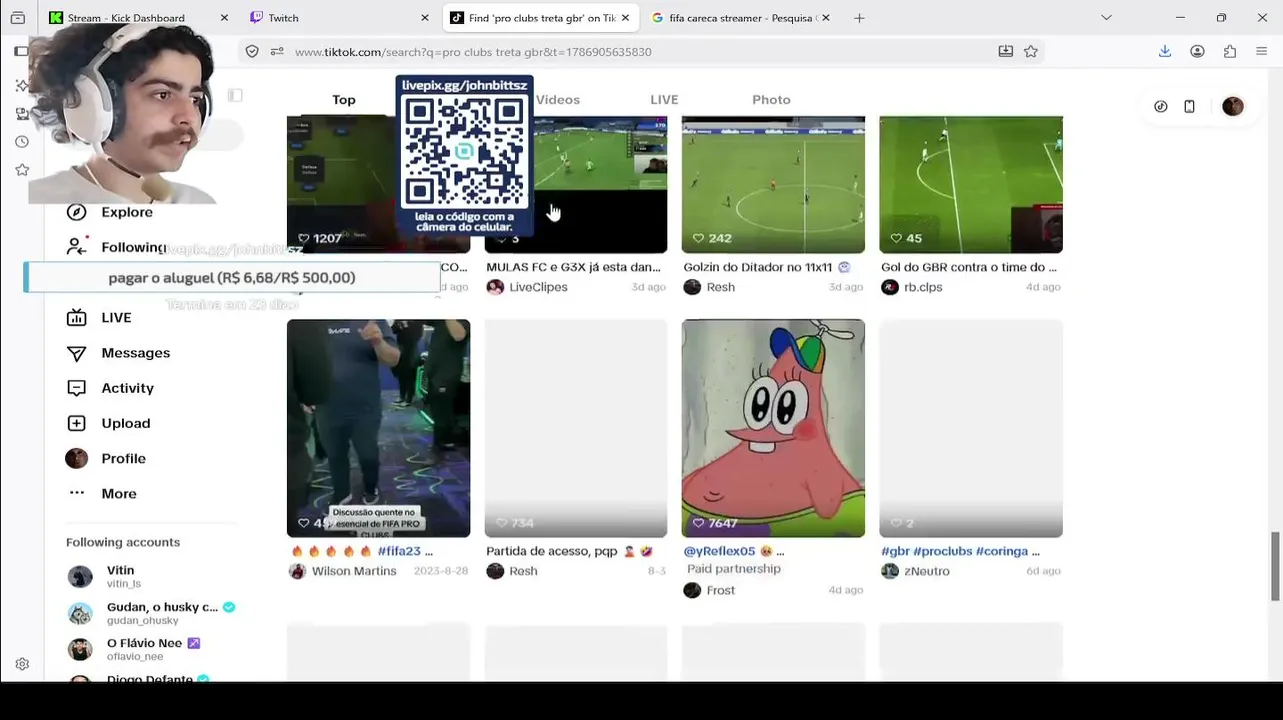Click the TikTok coin icon at top right
Screen dimensions: 1283x720
(1161, 107)
